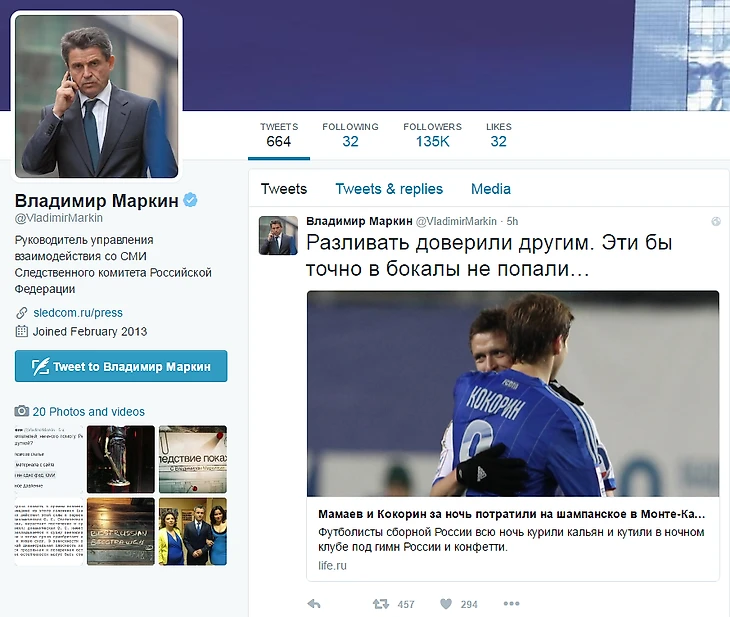Open media thumbnail of three people posing
This screenshot has width=730, height=617.
[193, 531]
